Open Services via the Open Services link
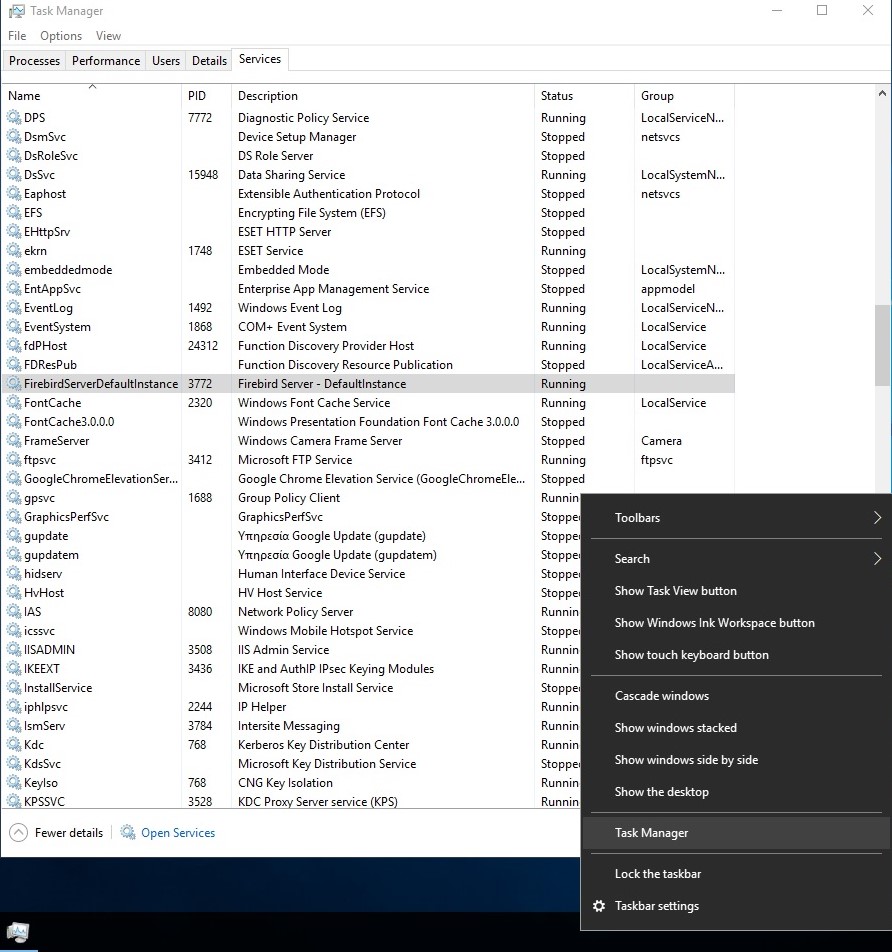This screenshot has width=892, height=952. (x=178, y=832)
